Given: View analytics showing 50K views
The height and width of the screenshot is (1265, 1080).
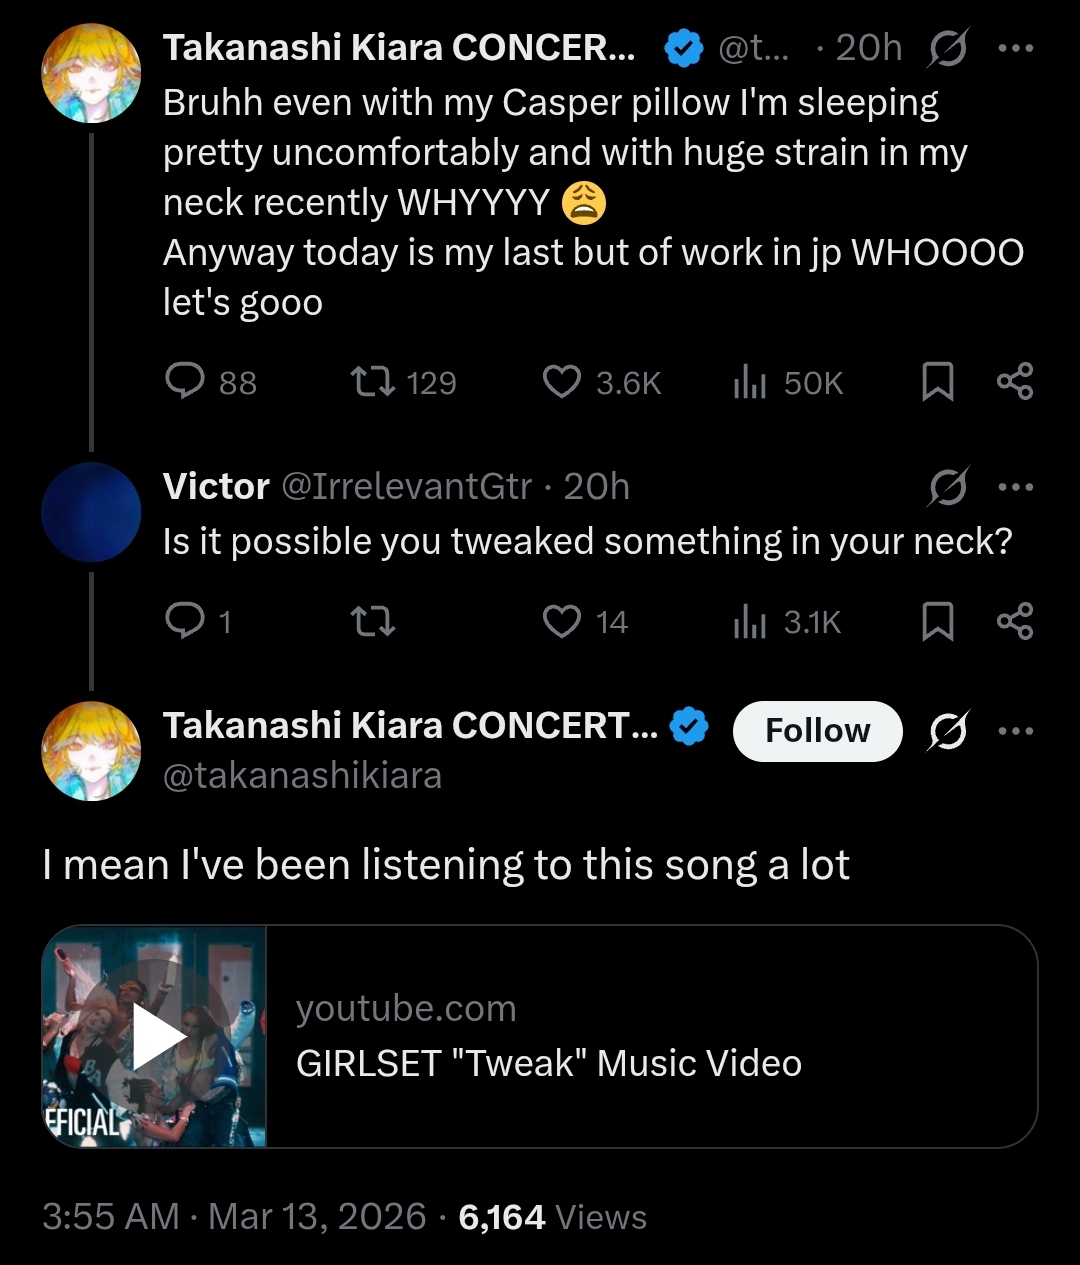Looking at the screenshot, I should point(750,381).
